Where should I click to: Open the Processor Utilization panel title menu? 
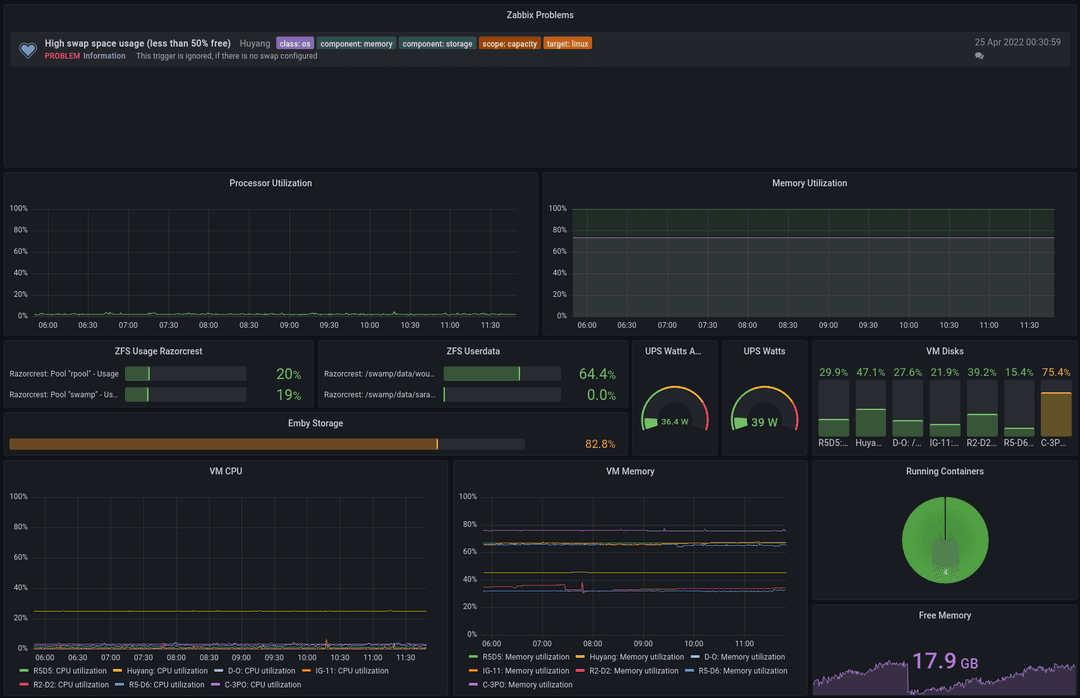point(270,183)
